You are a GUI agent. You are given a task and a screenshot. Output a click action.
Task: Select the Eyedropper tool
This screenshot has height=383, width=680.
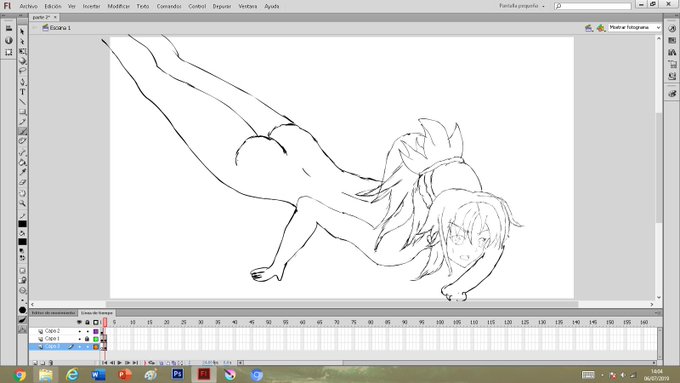click(23, 172)
